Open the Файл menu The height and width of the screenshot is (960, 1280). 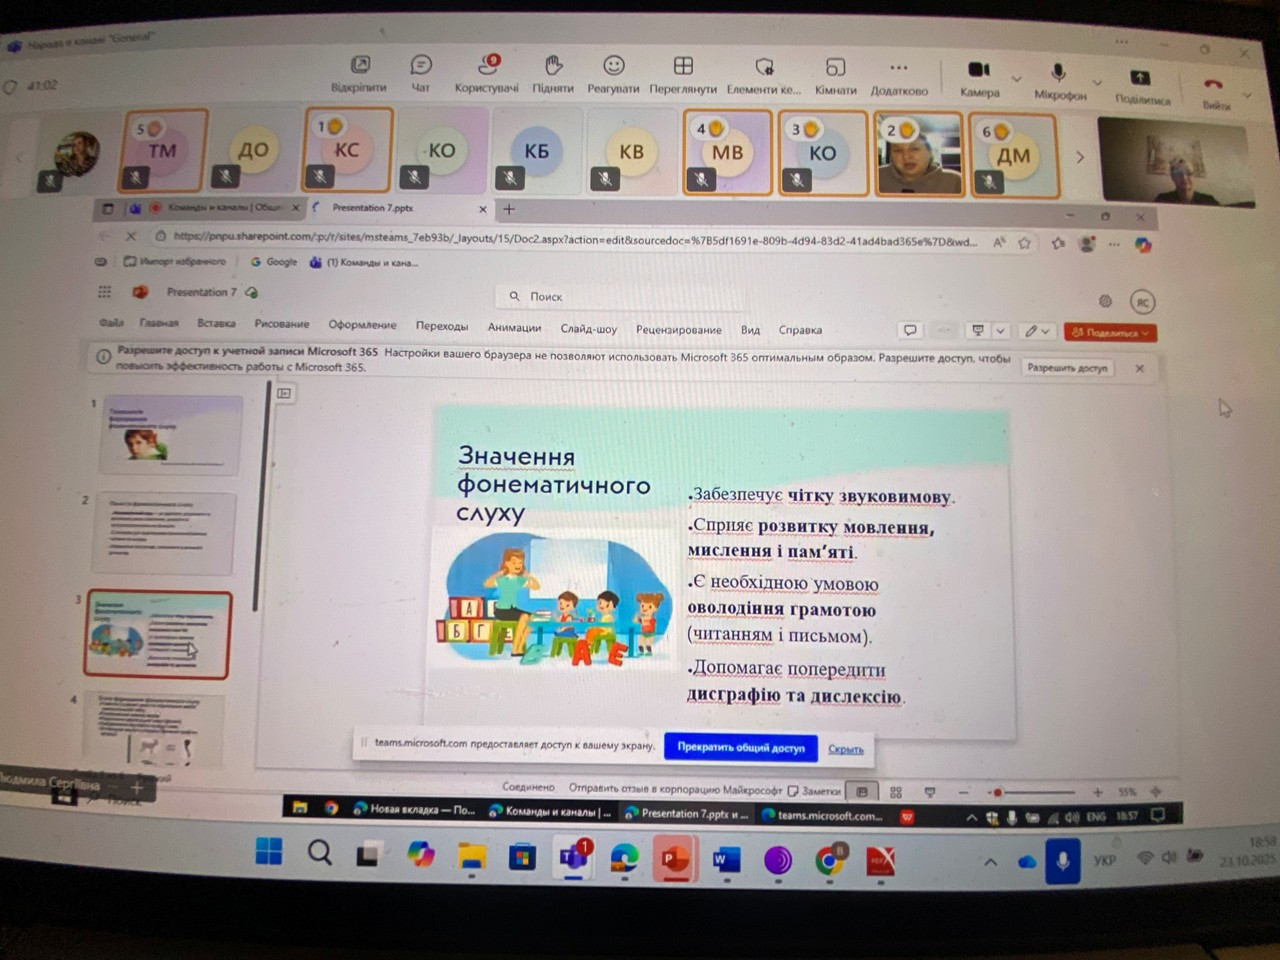coord(111,322)
